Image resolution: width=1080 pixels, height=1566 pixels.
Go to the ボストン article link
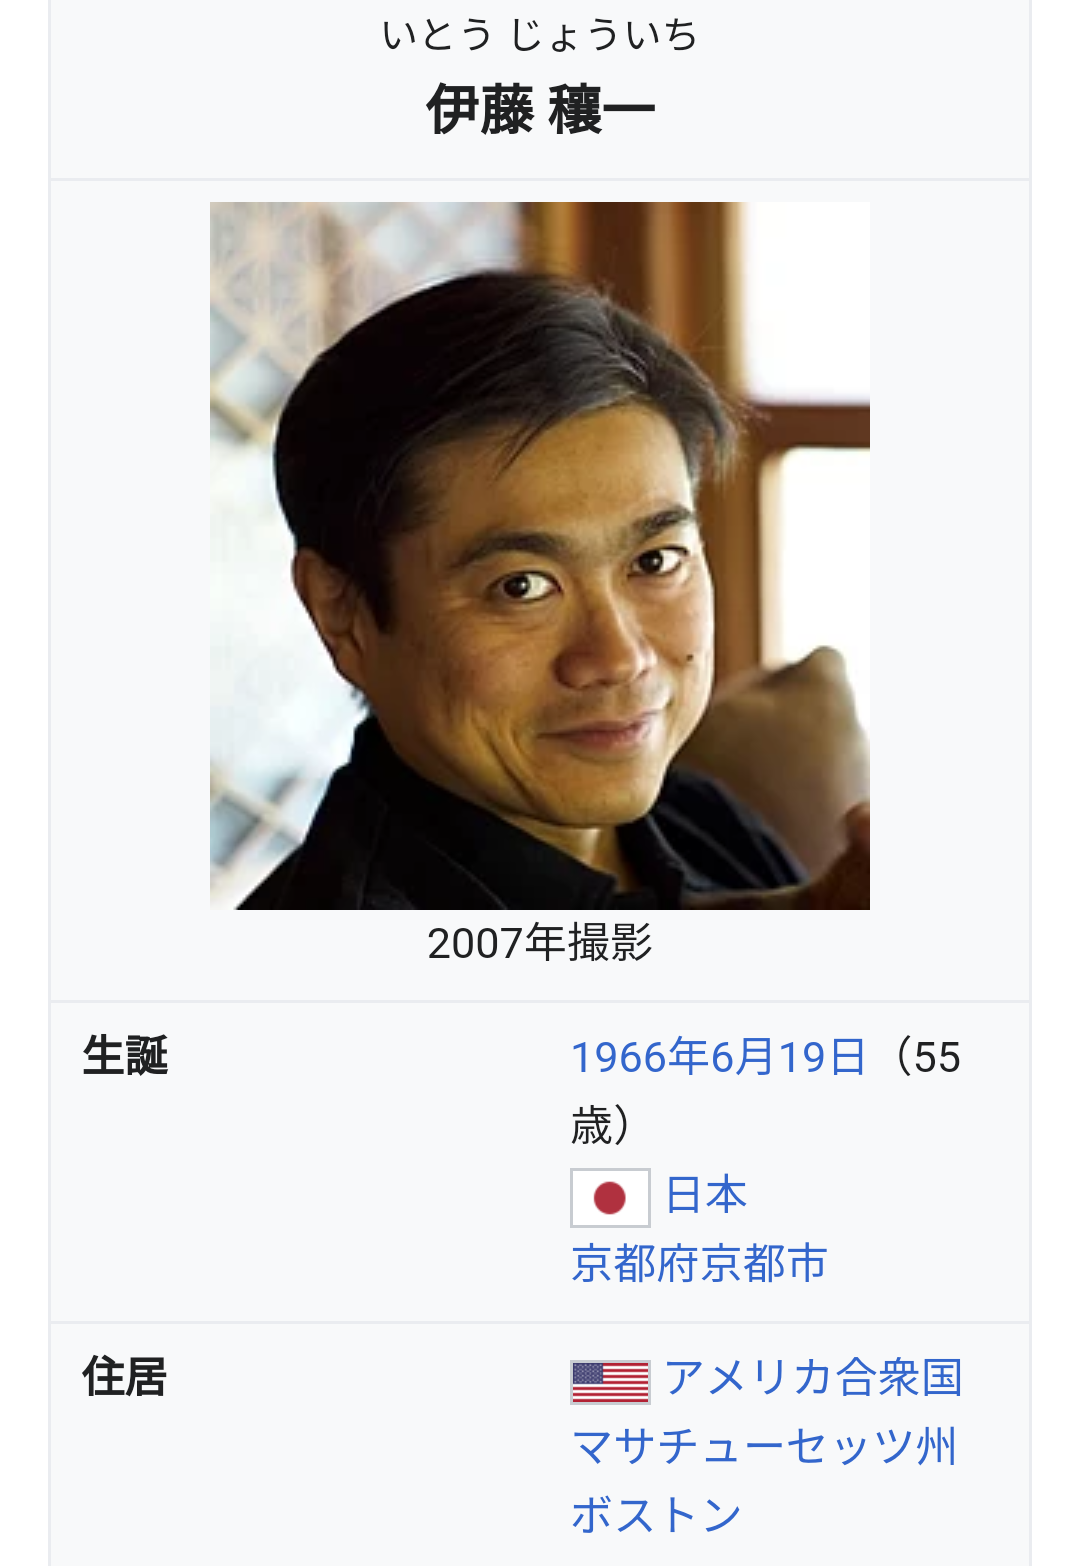point(656,1514)
